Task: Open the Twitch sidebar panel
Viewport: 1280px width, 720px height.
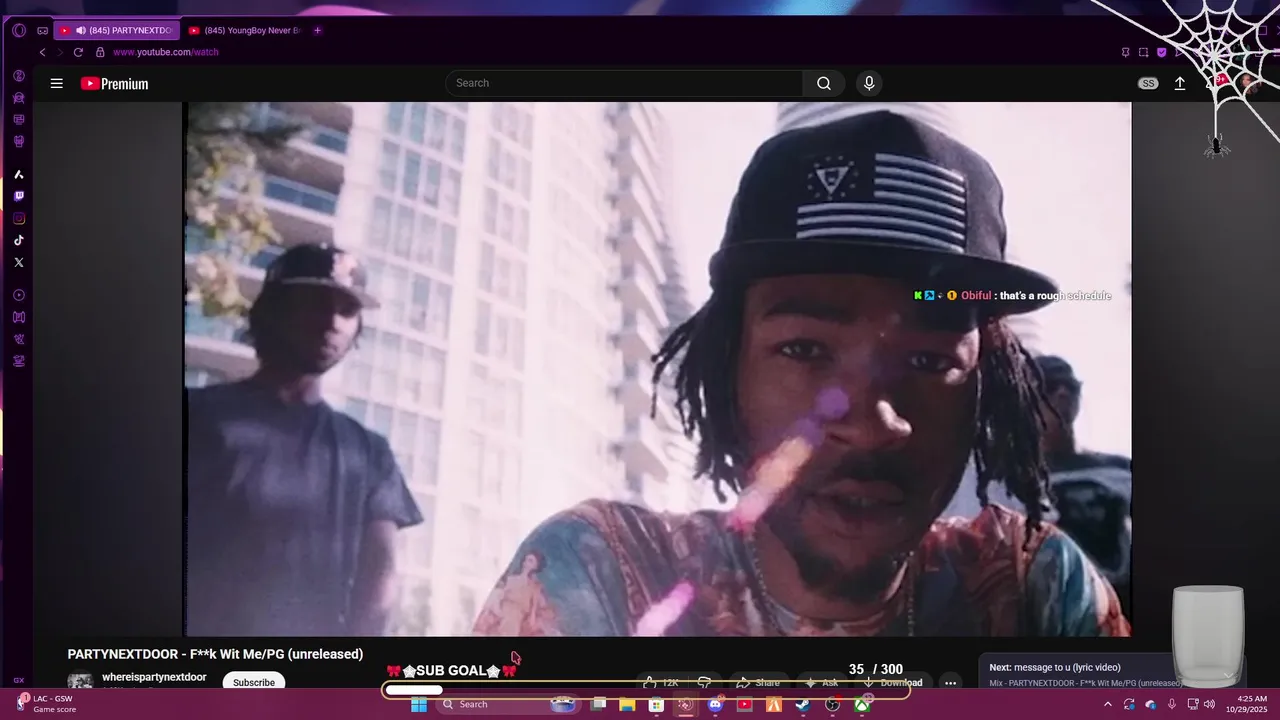Action: [19, 196]
